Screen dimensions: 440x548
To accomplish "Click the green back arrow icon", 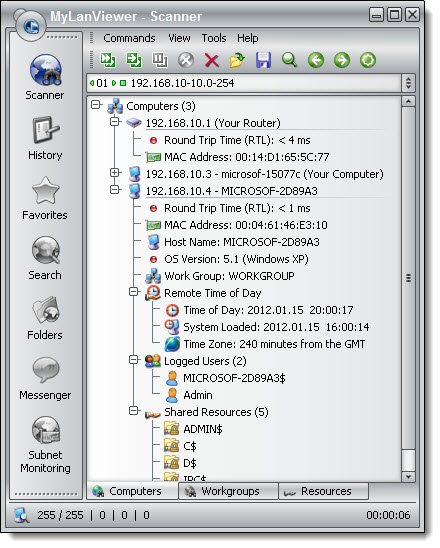I will [316, 60].
